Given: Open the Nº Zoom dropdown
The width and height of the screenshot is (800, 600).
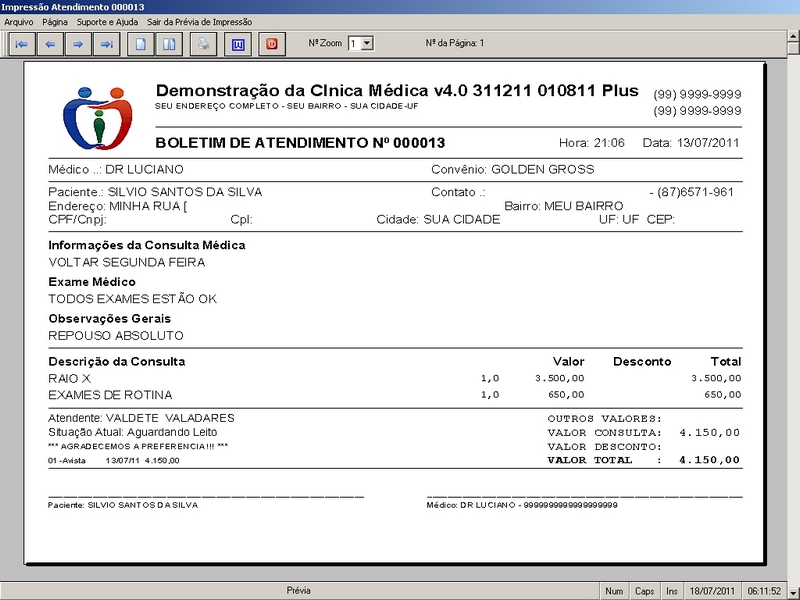Looking at the screenshot, I should point(366,43).
